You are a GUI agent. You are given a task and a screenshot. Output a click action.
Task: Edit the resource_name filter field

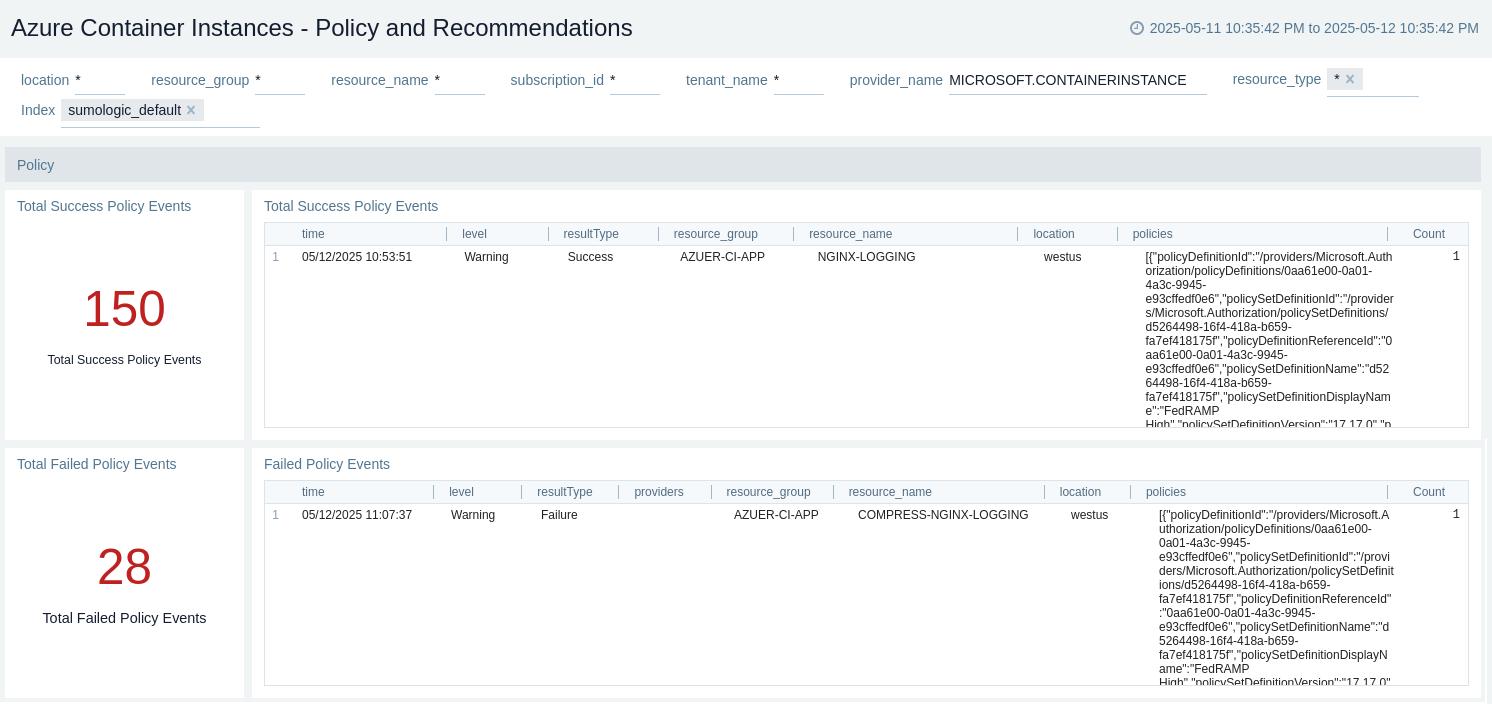pos(460,80)
